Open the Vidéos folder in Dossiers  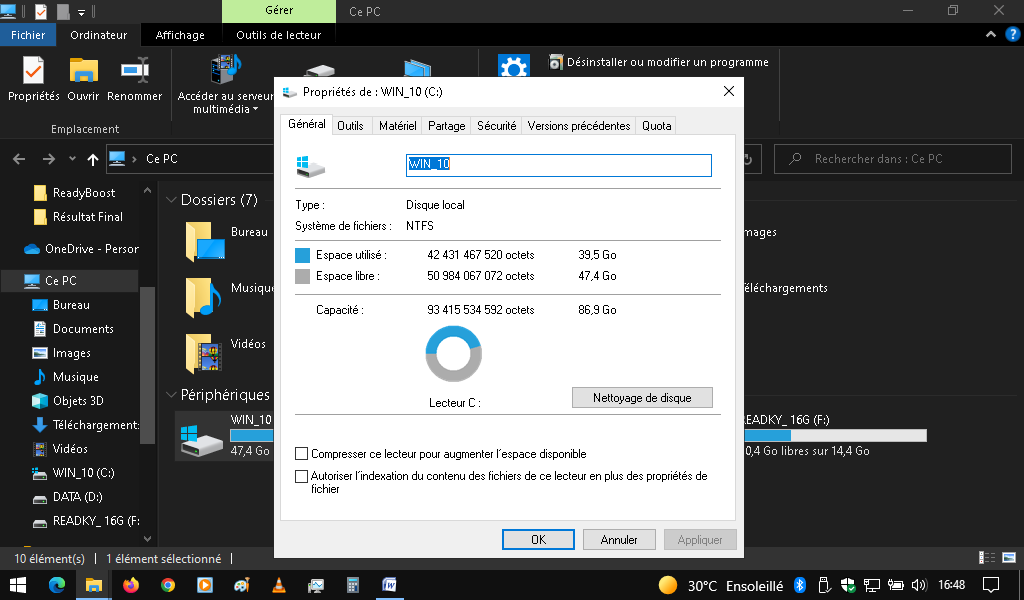point(225,353)
